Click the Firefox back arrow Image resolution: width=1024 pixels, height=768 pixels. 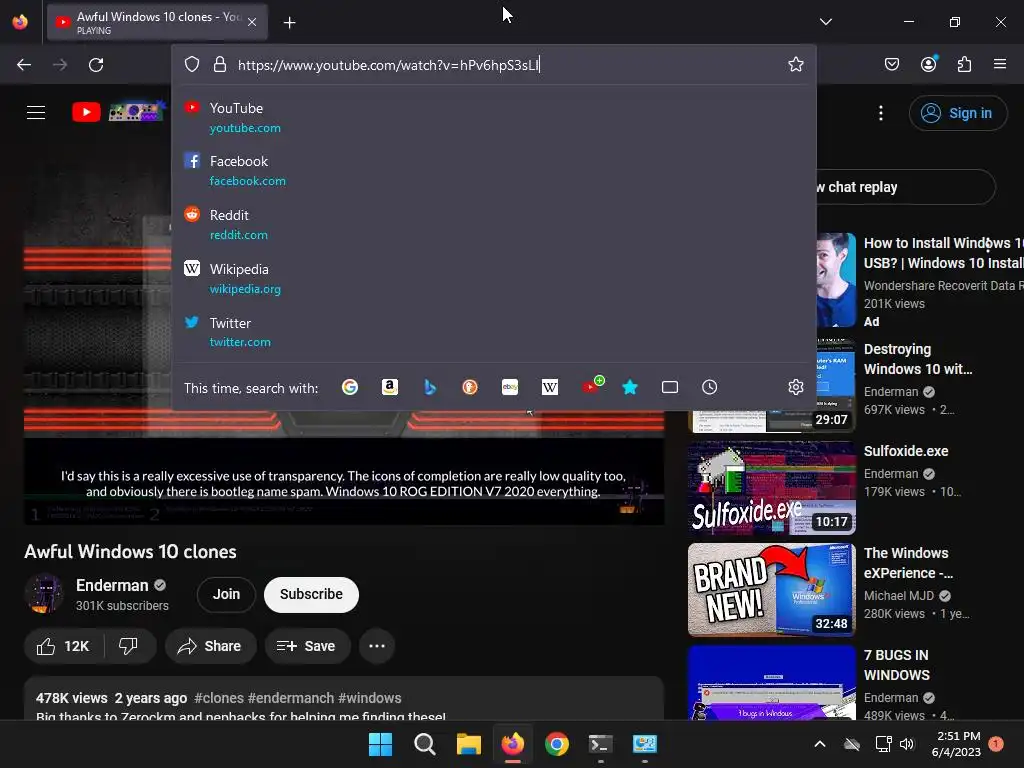coord(24,65)
